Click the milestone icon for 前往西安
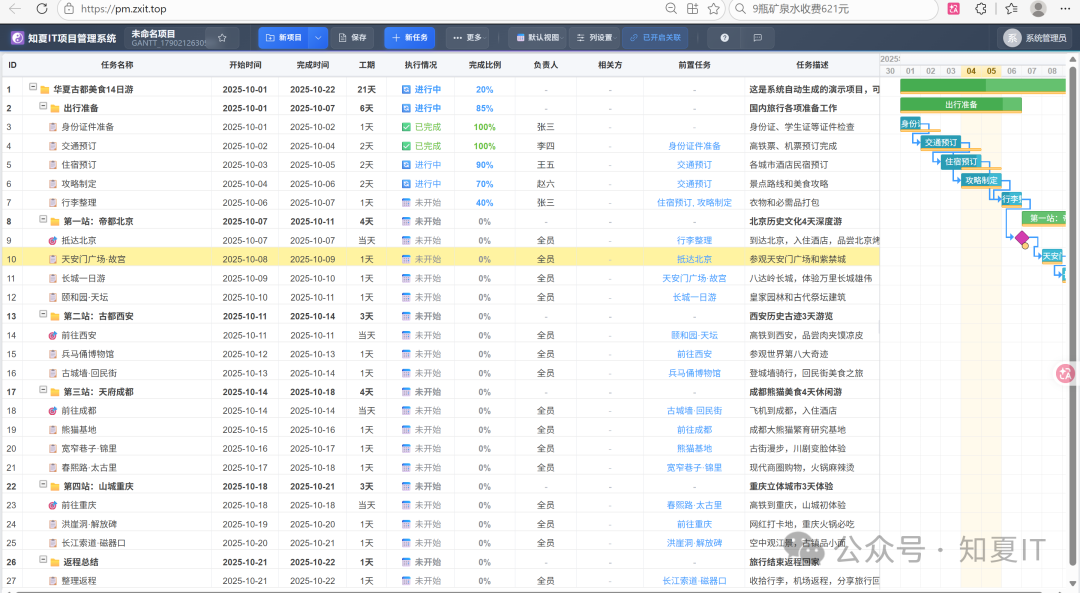 coord(53,335)
